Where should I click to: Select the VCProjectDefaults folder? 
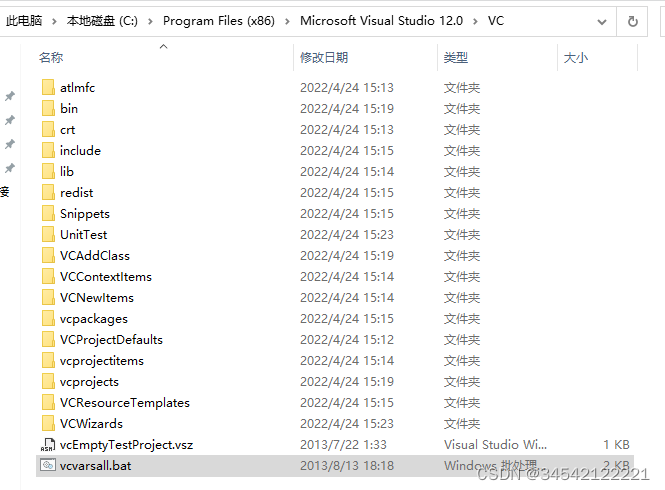[x=111, y=340]
